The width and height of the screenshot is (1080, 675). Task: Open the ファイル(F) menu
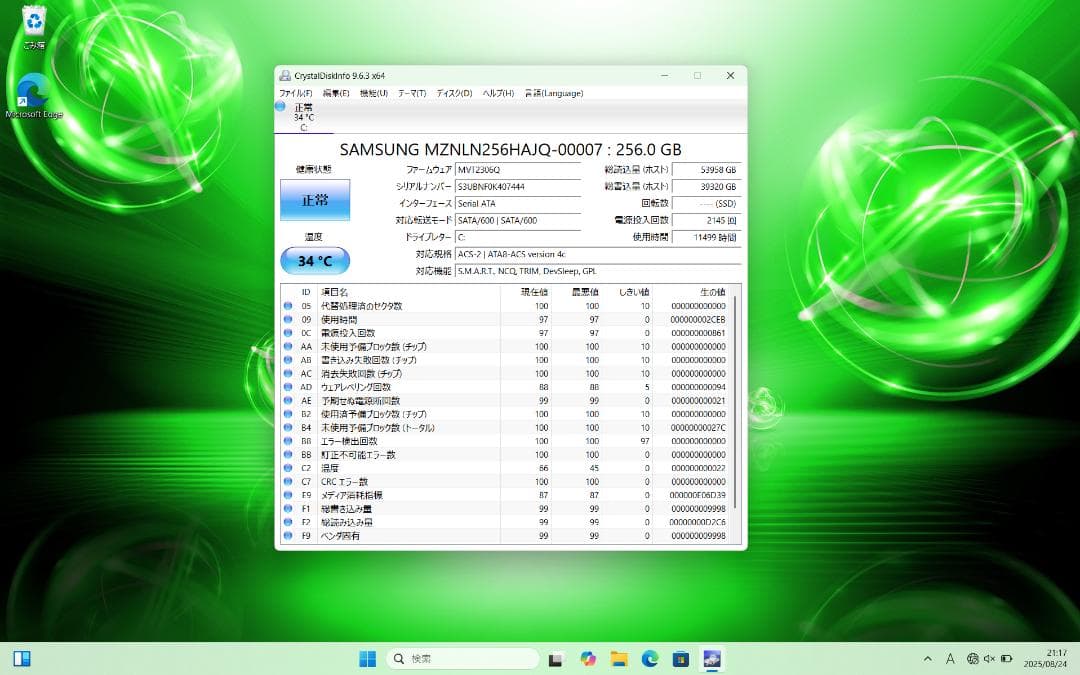pos(293,92)
